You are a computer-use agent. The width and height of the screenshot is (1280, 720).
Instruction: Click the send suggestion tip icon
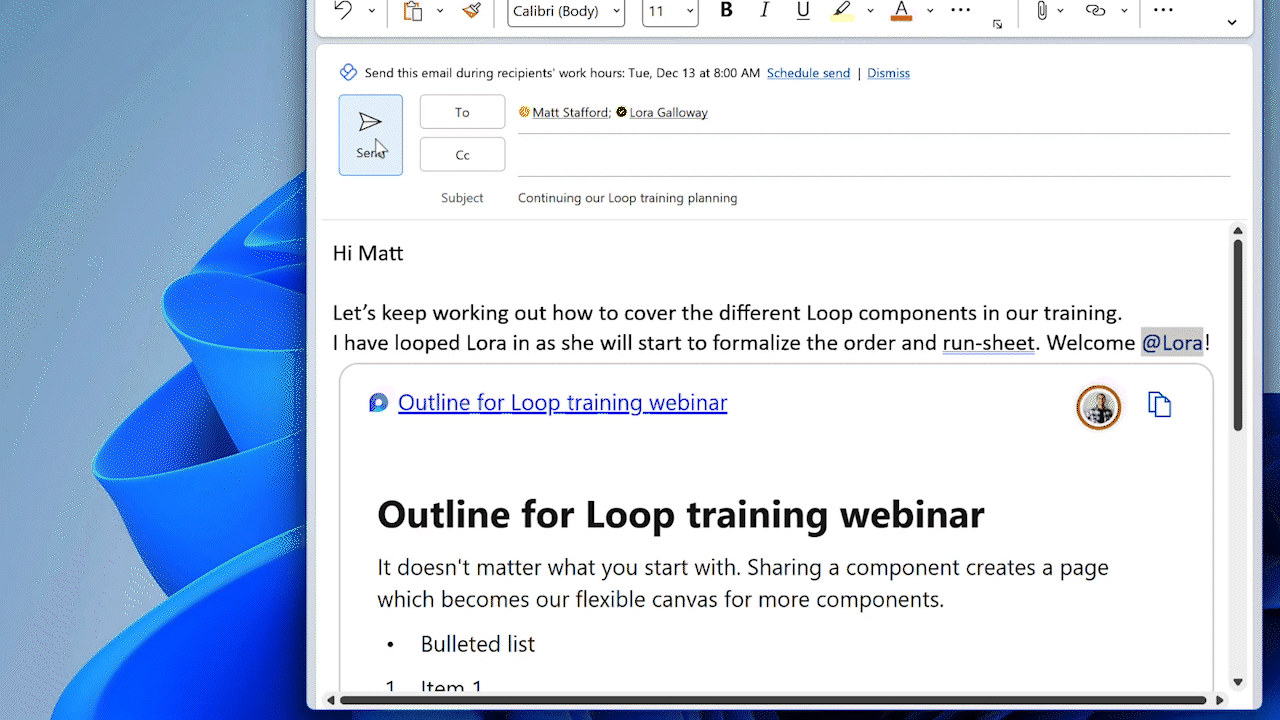pos(348,72)
